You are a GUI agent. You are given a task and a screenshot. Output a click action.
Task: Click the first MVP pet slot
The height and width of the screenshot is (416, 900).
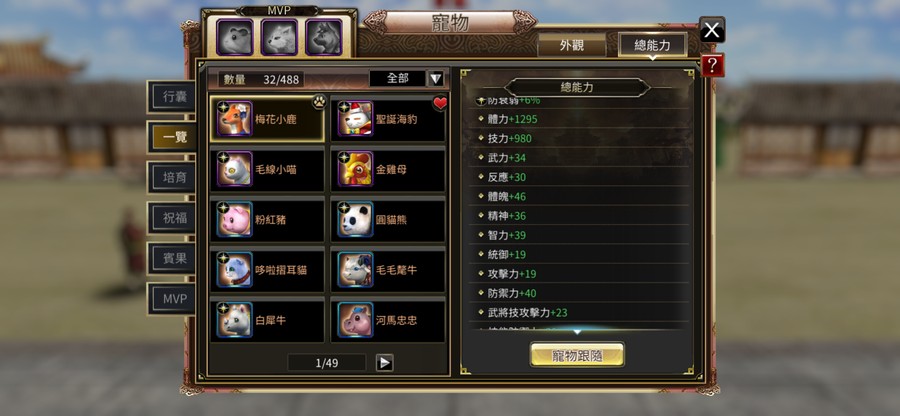tap(235, 37)
